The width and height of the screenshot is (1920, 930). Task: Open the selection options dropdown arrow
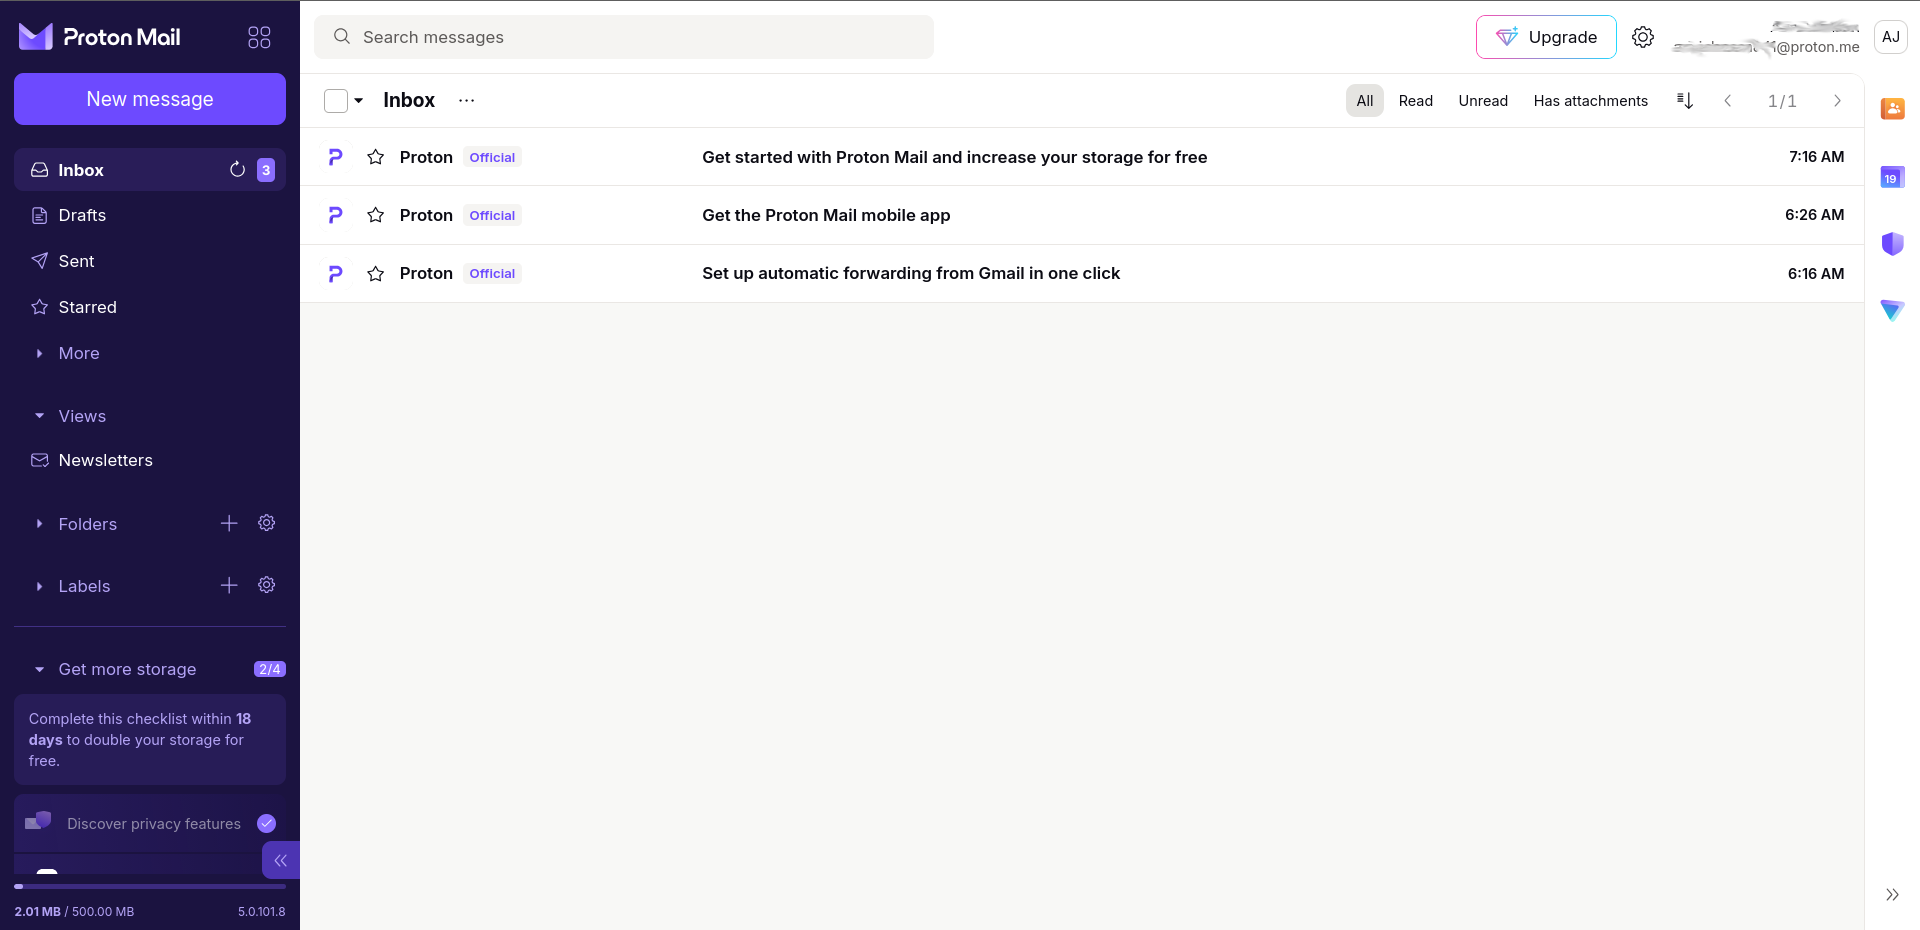359,101
